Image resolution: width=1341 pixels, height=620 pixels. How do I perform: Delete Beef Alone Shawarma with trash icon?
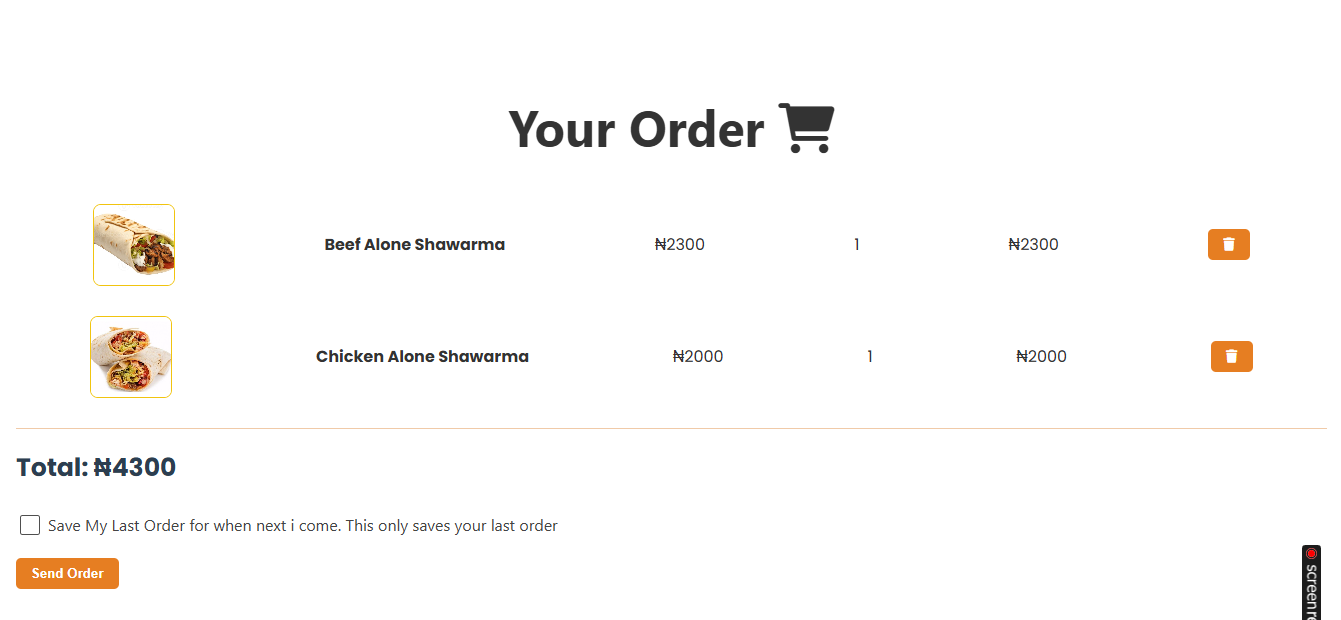(x=1228, y=244)
